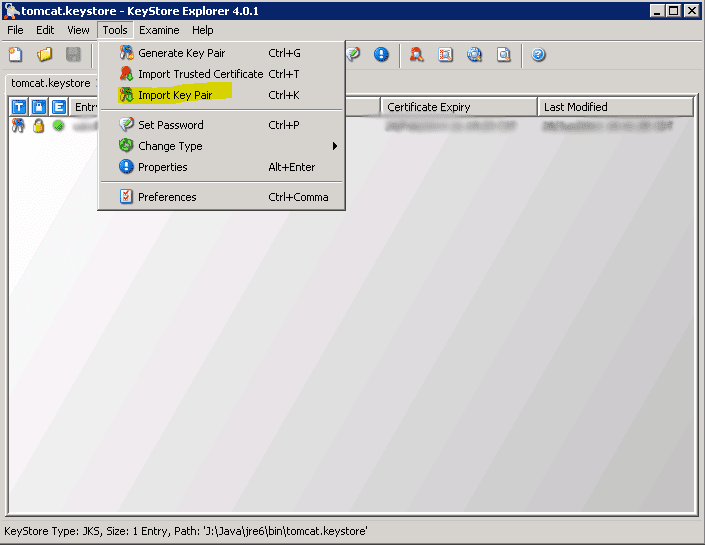The height and width of the screenshot is (545, 705).
Task: Click the Examine SSL toolbar icon
Action: point(474,54)
